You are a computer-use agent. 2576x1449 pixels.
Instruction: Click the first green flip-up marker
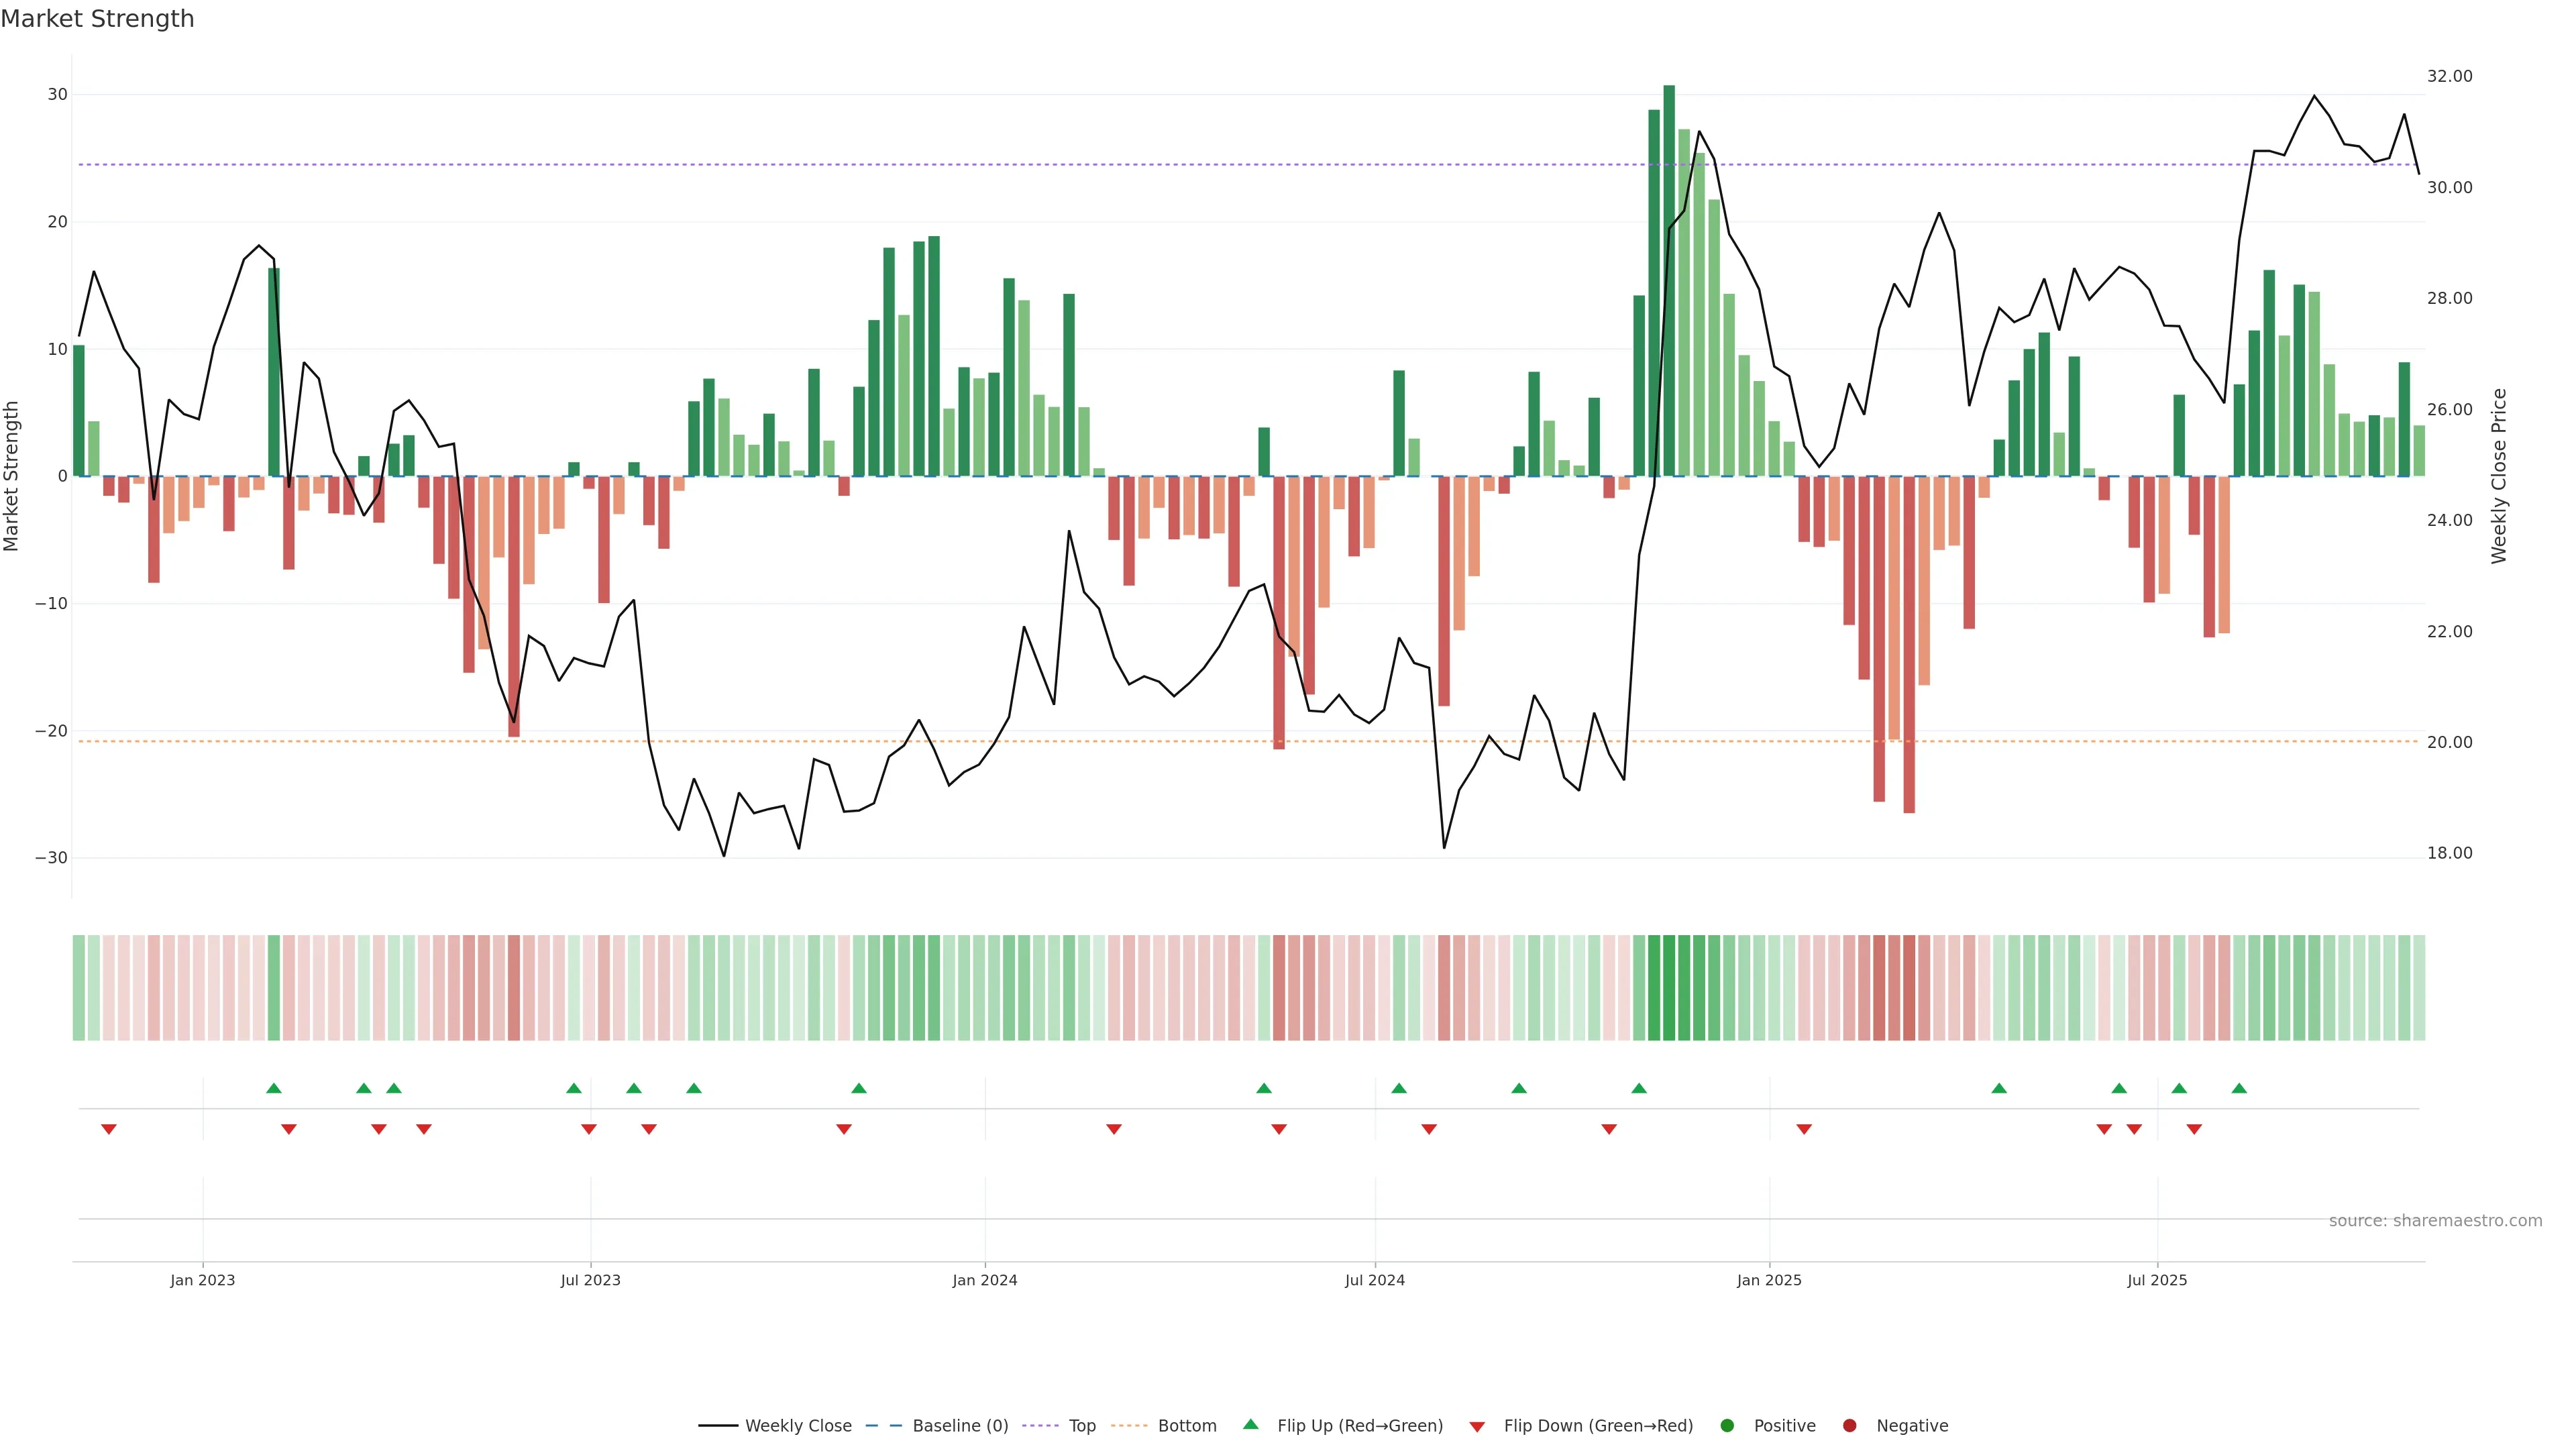pos(274,1088)
